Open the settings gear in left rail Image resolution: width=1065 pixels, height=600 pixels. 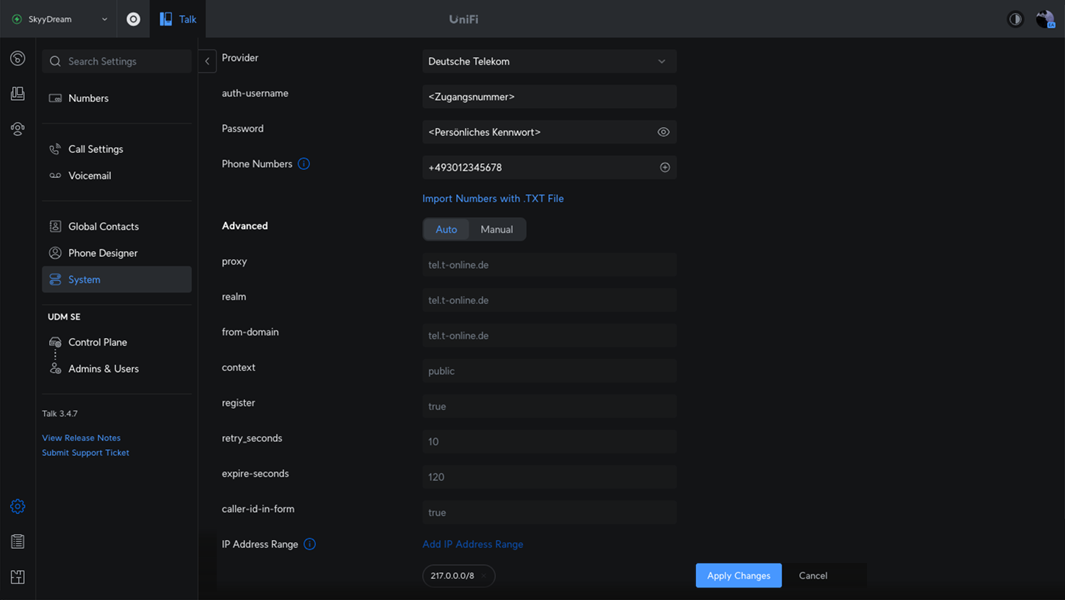pyautogui.click(x=18, y=507)
